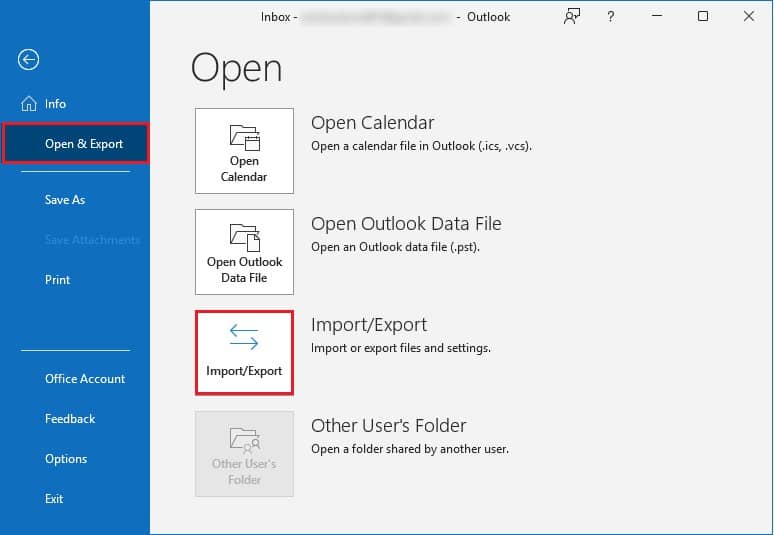Click the Other User's Folder heading
Viewport: 774px width, 535px height.
388,425
